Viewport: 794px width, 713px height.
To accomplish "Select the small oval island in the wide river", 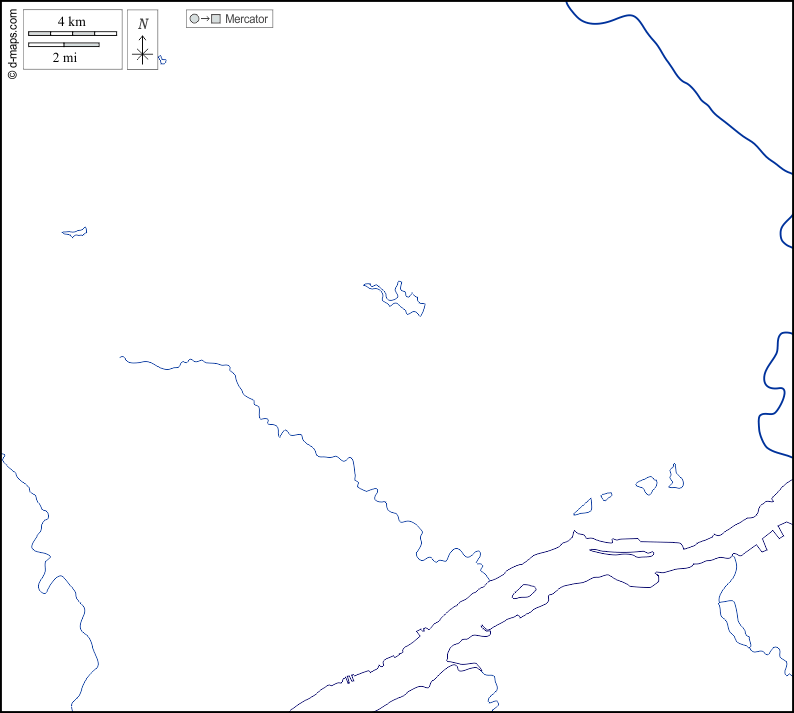I will pyautogui.click(x=524, y=591).
